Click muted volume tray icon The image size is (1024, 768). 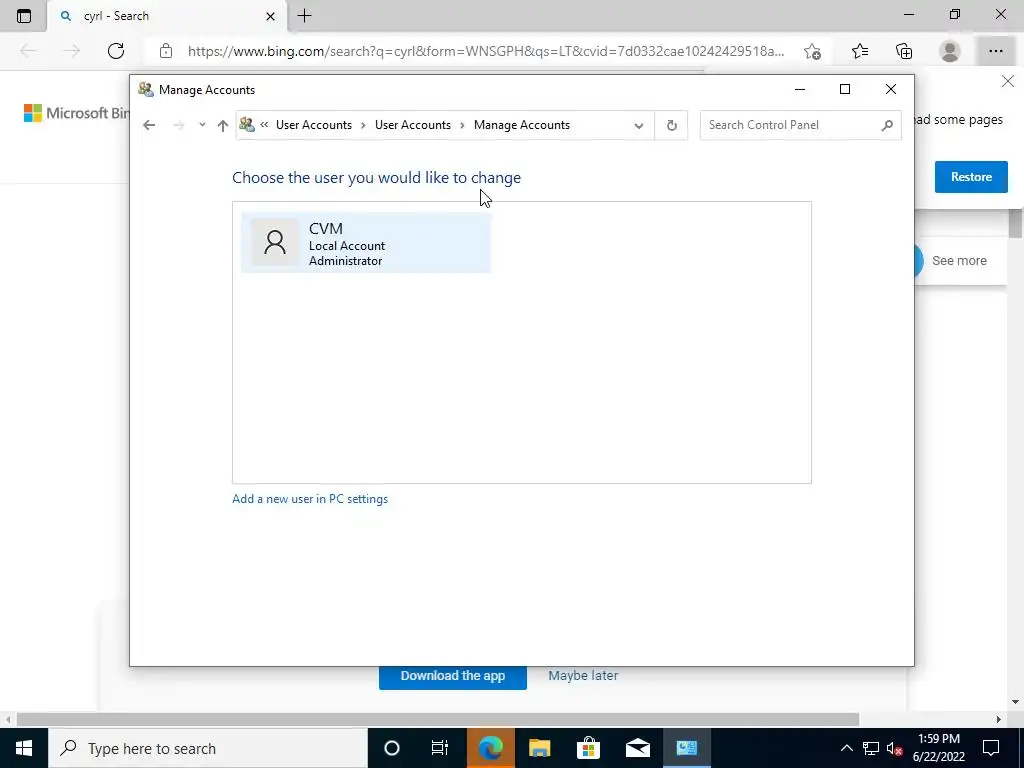tap(895, 748)
